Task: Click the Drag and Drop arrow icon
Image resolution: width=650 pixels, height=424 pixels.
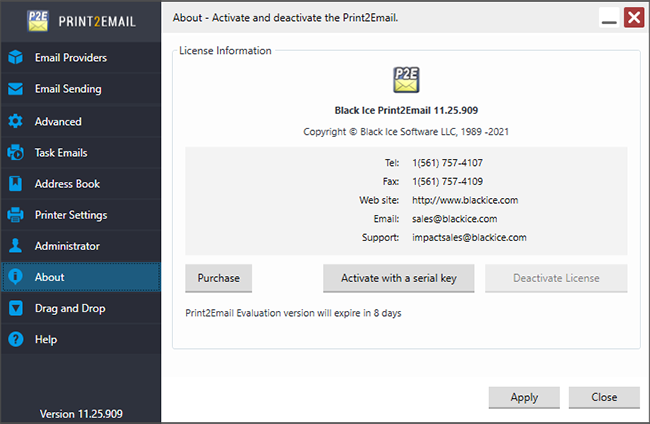Action: (x=15, y=308)
